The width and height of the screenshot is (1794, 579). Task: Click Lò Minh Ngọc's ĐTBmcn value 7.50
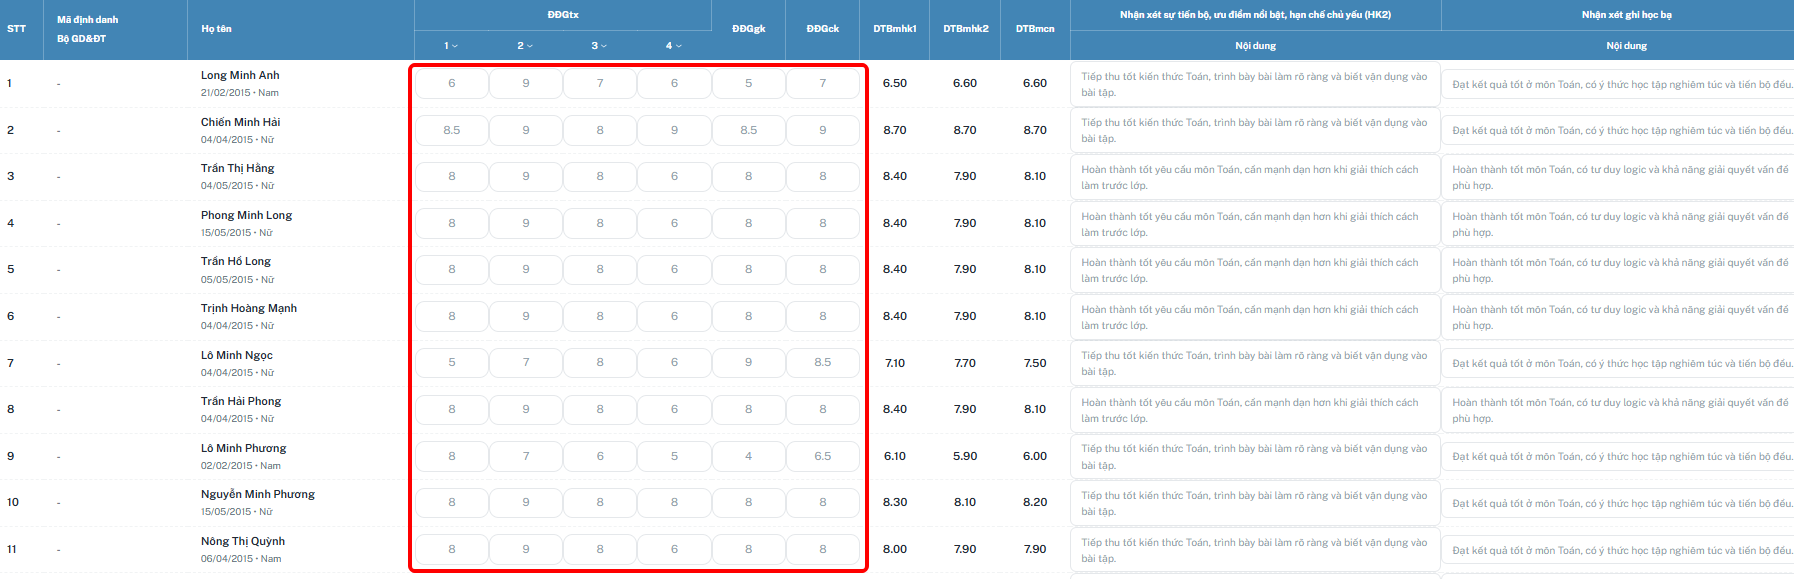(x=1035, y=363)
